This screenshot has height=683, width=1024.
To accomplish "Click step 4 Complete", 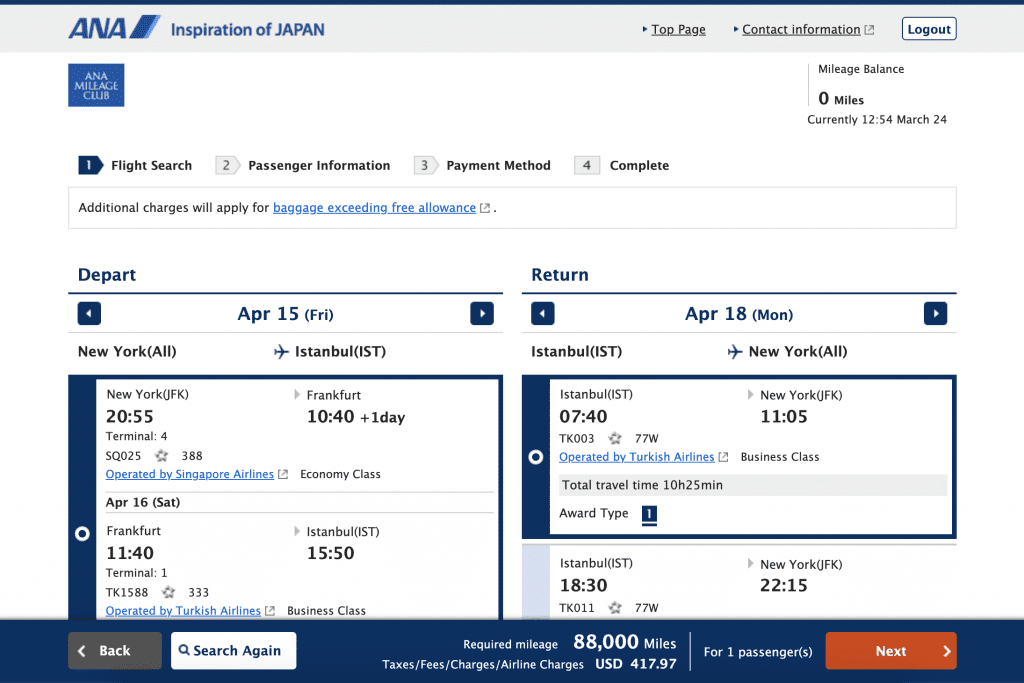I will 622,165.
